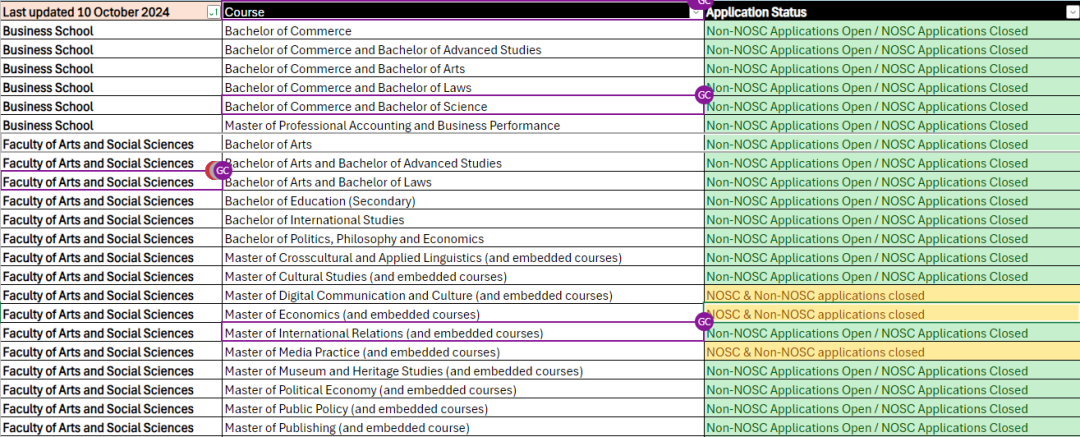Select the status cell in the Master of Political Economy row

[x=892, y=389]
